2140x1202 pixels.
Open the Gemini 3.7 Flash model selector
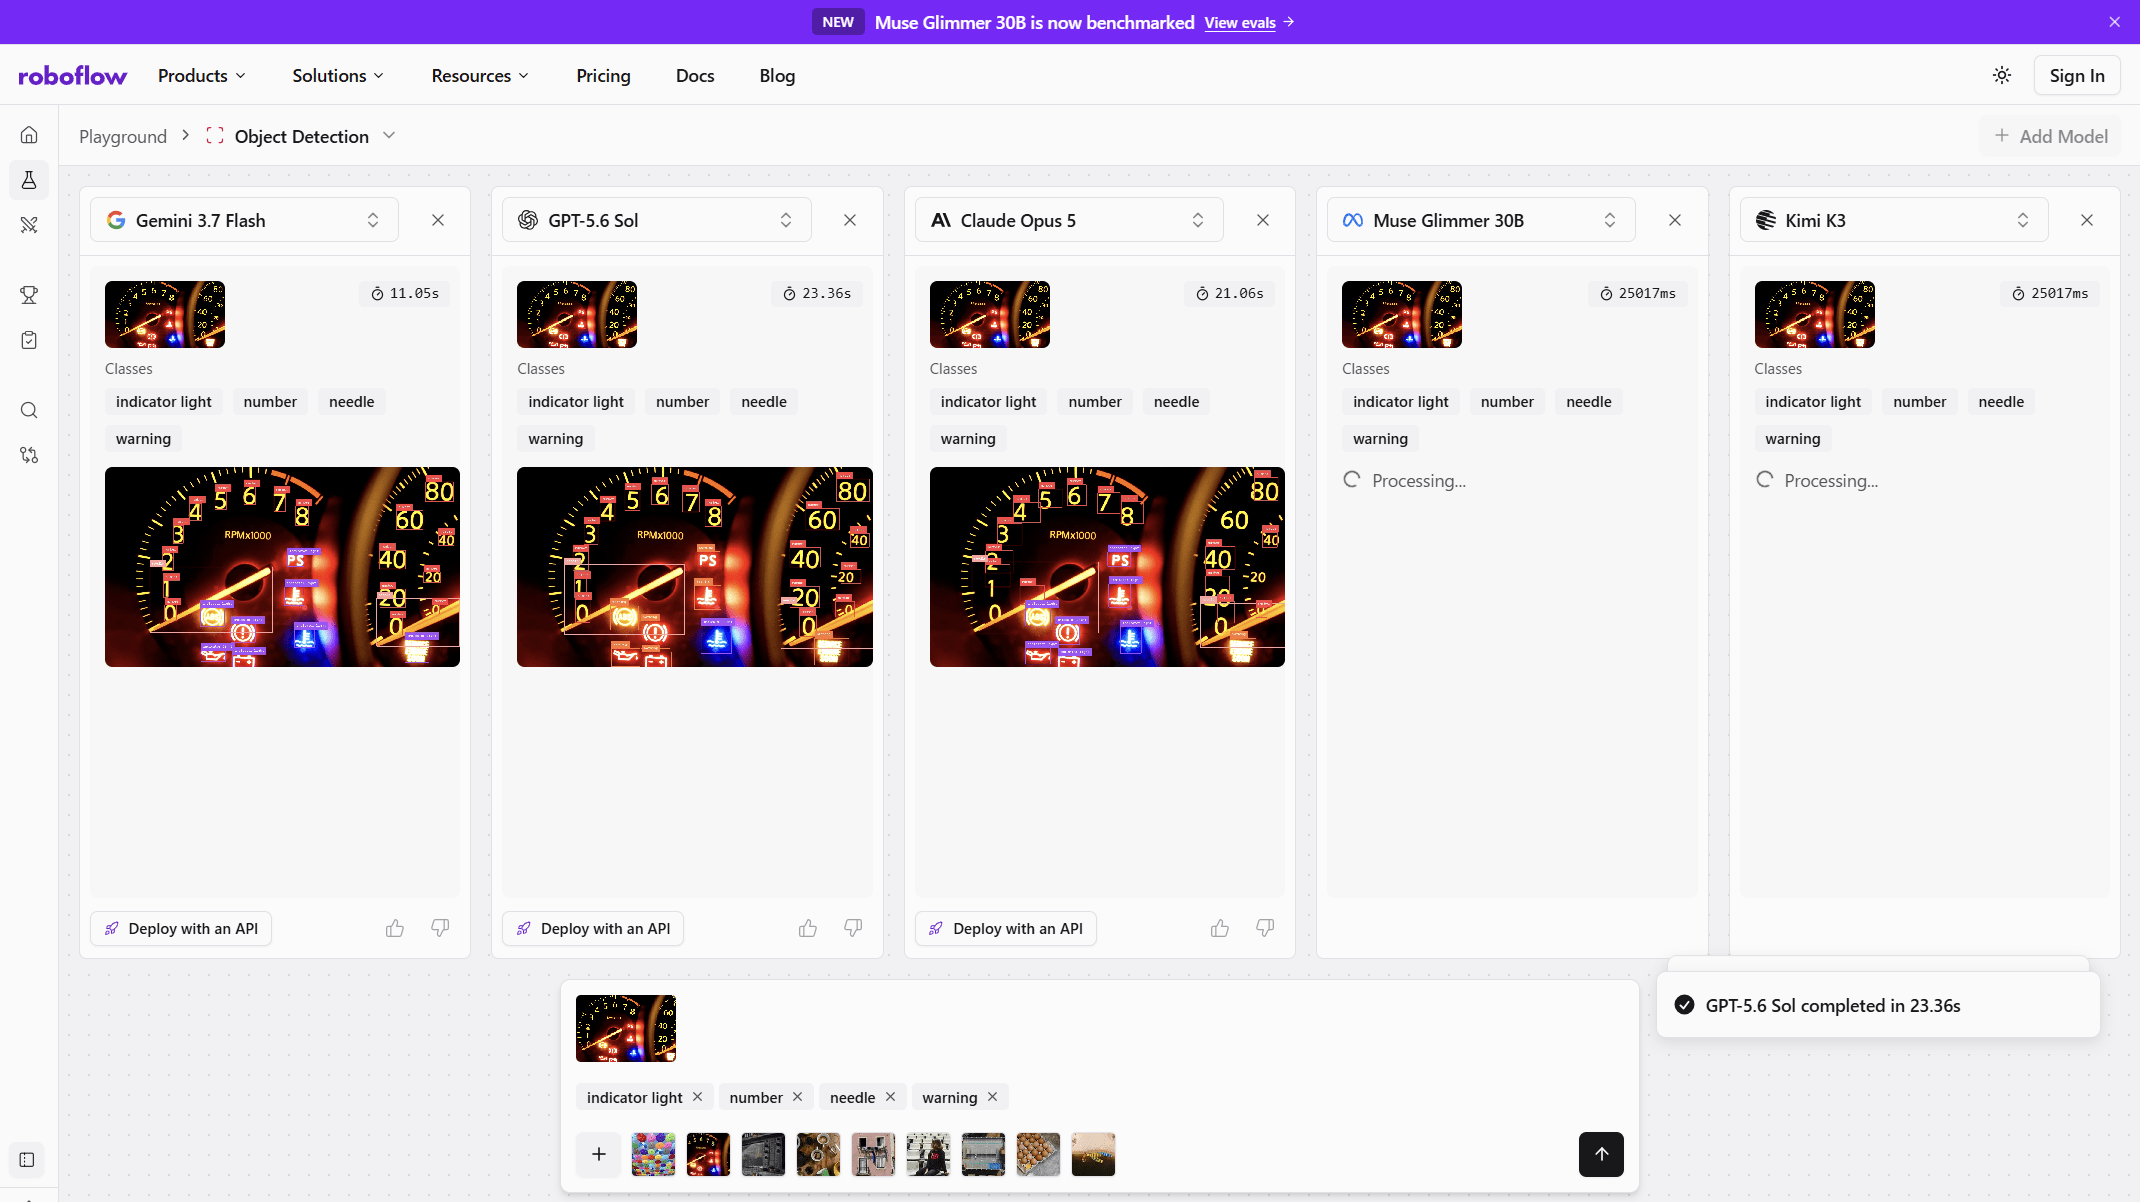tap(244, 220)
